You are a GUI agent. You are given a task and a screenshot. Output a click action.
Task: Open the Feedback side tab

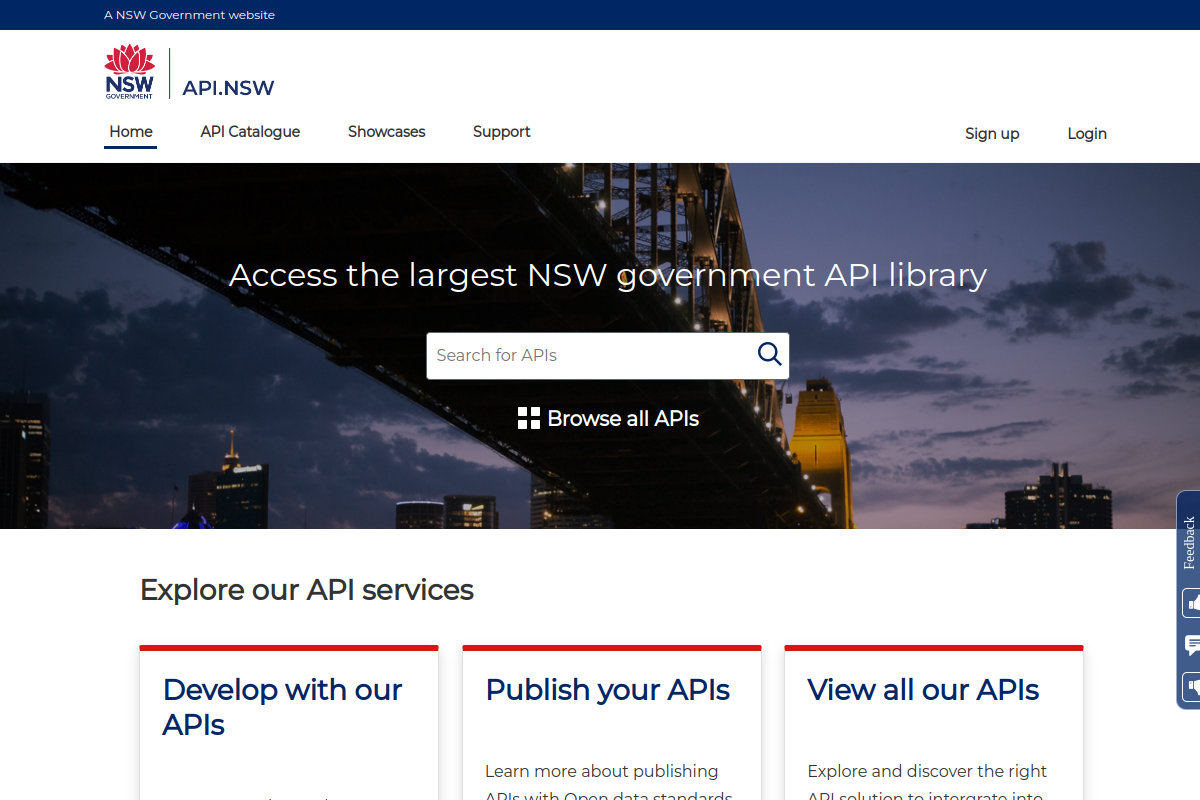1189,542
